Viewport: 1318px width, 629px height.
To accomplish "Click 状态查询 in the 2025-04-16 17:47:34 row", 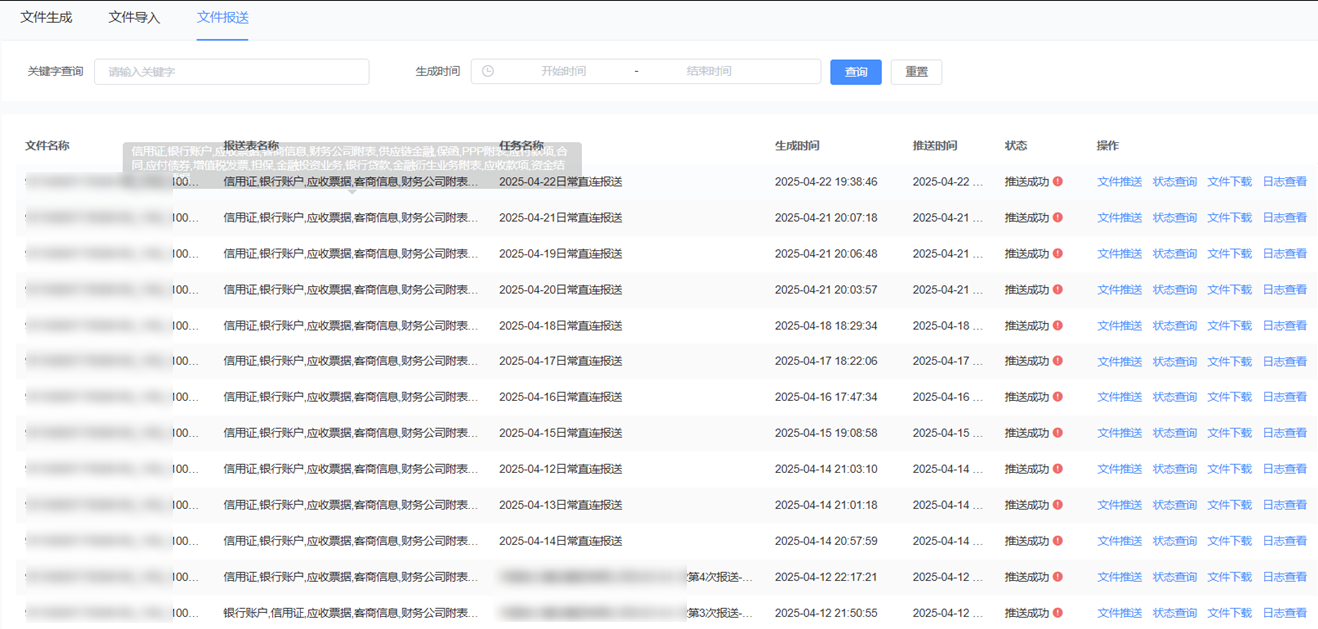I will click(x=1175, y=397).
